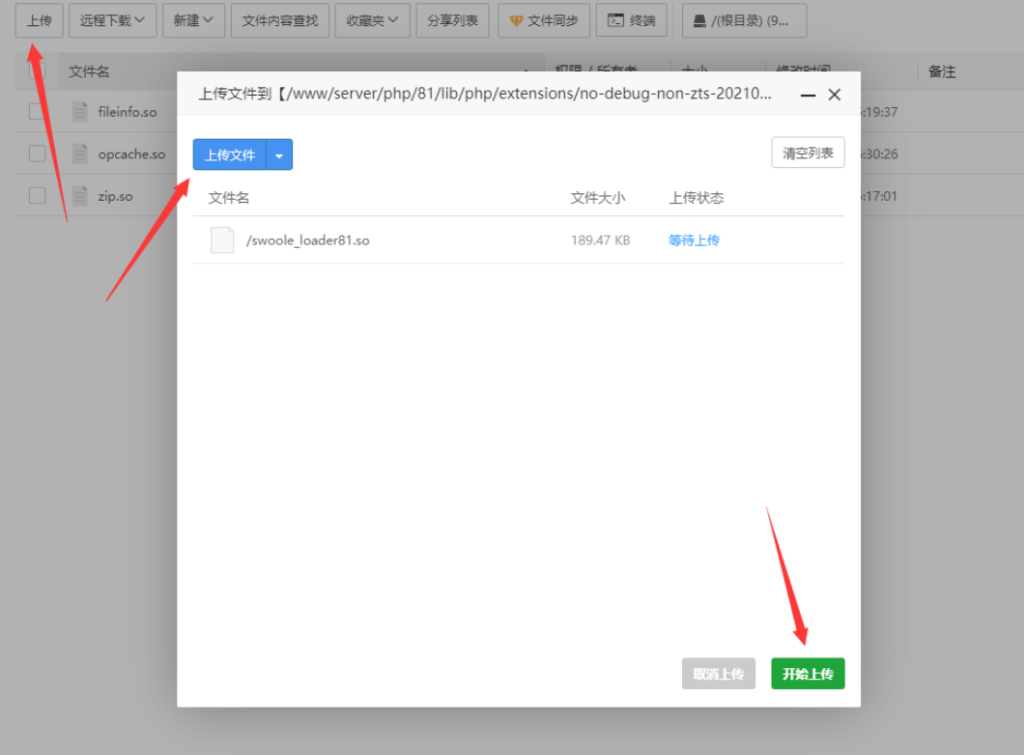Click the 等待上传 status link
The image size is (1024, 755).
click(694, 240)
